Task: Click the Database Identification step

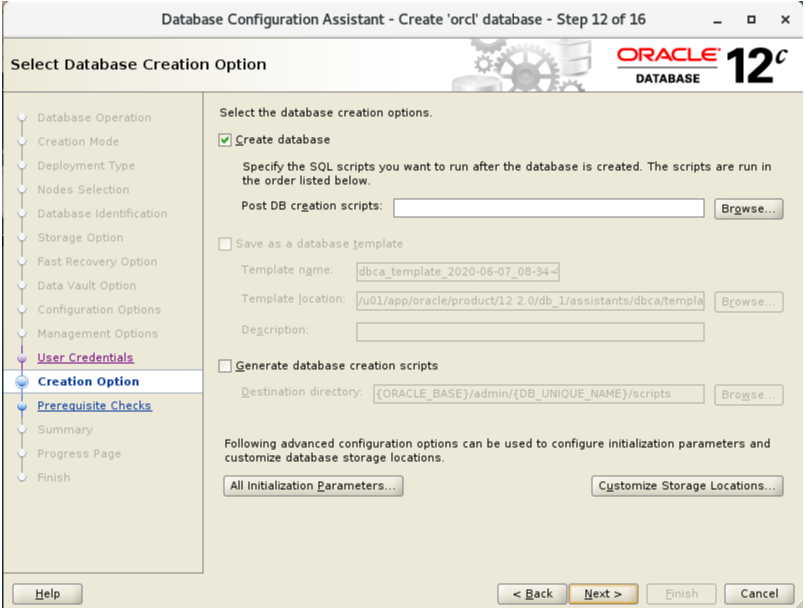Action: coord(102,213)
